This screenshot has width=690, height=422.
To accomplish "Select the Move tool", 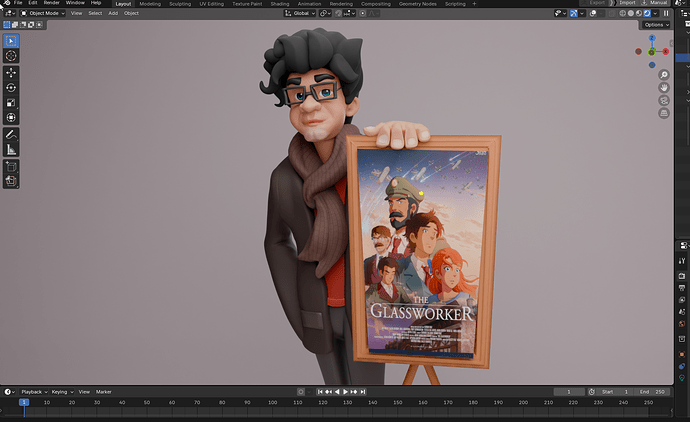I will tap(11, 73).
